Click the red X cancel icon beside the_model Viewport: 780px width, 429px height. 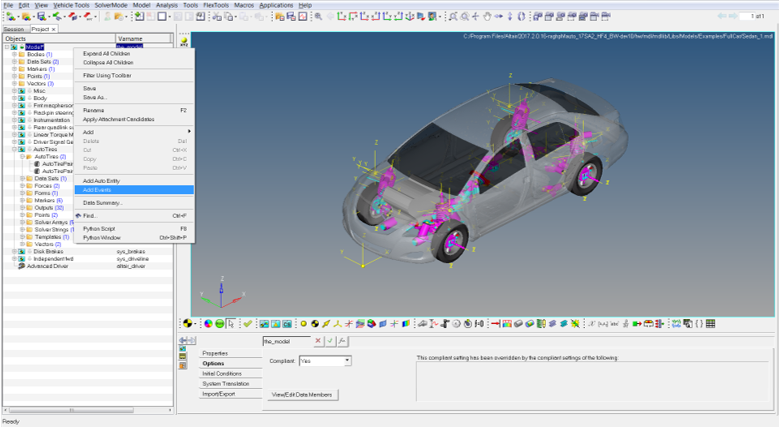[318, 341]
